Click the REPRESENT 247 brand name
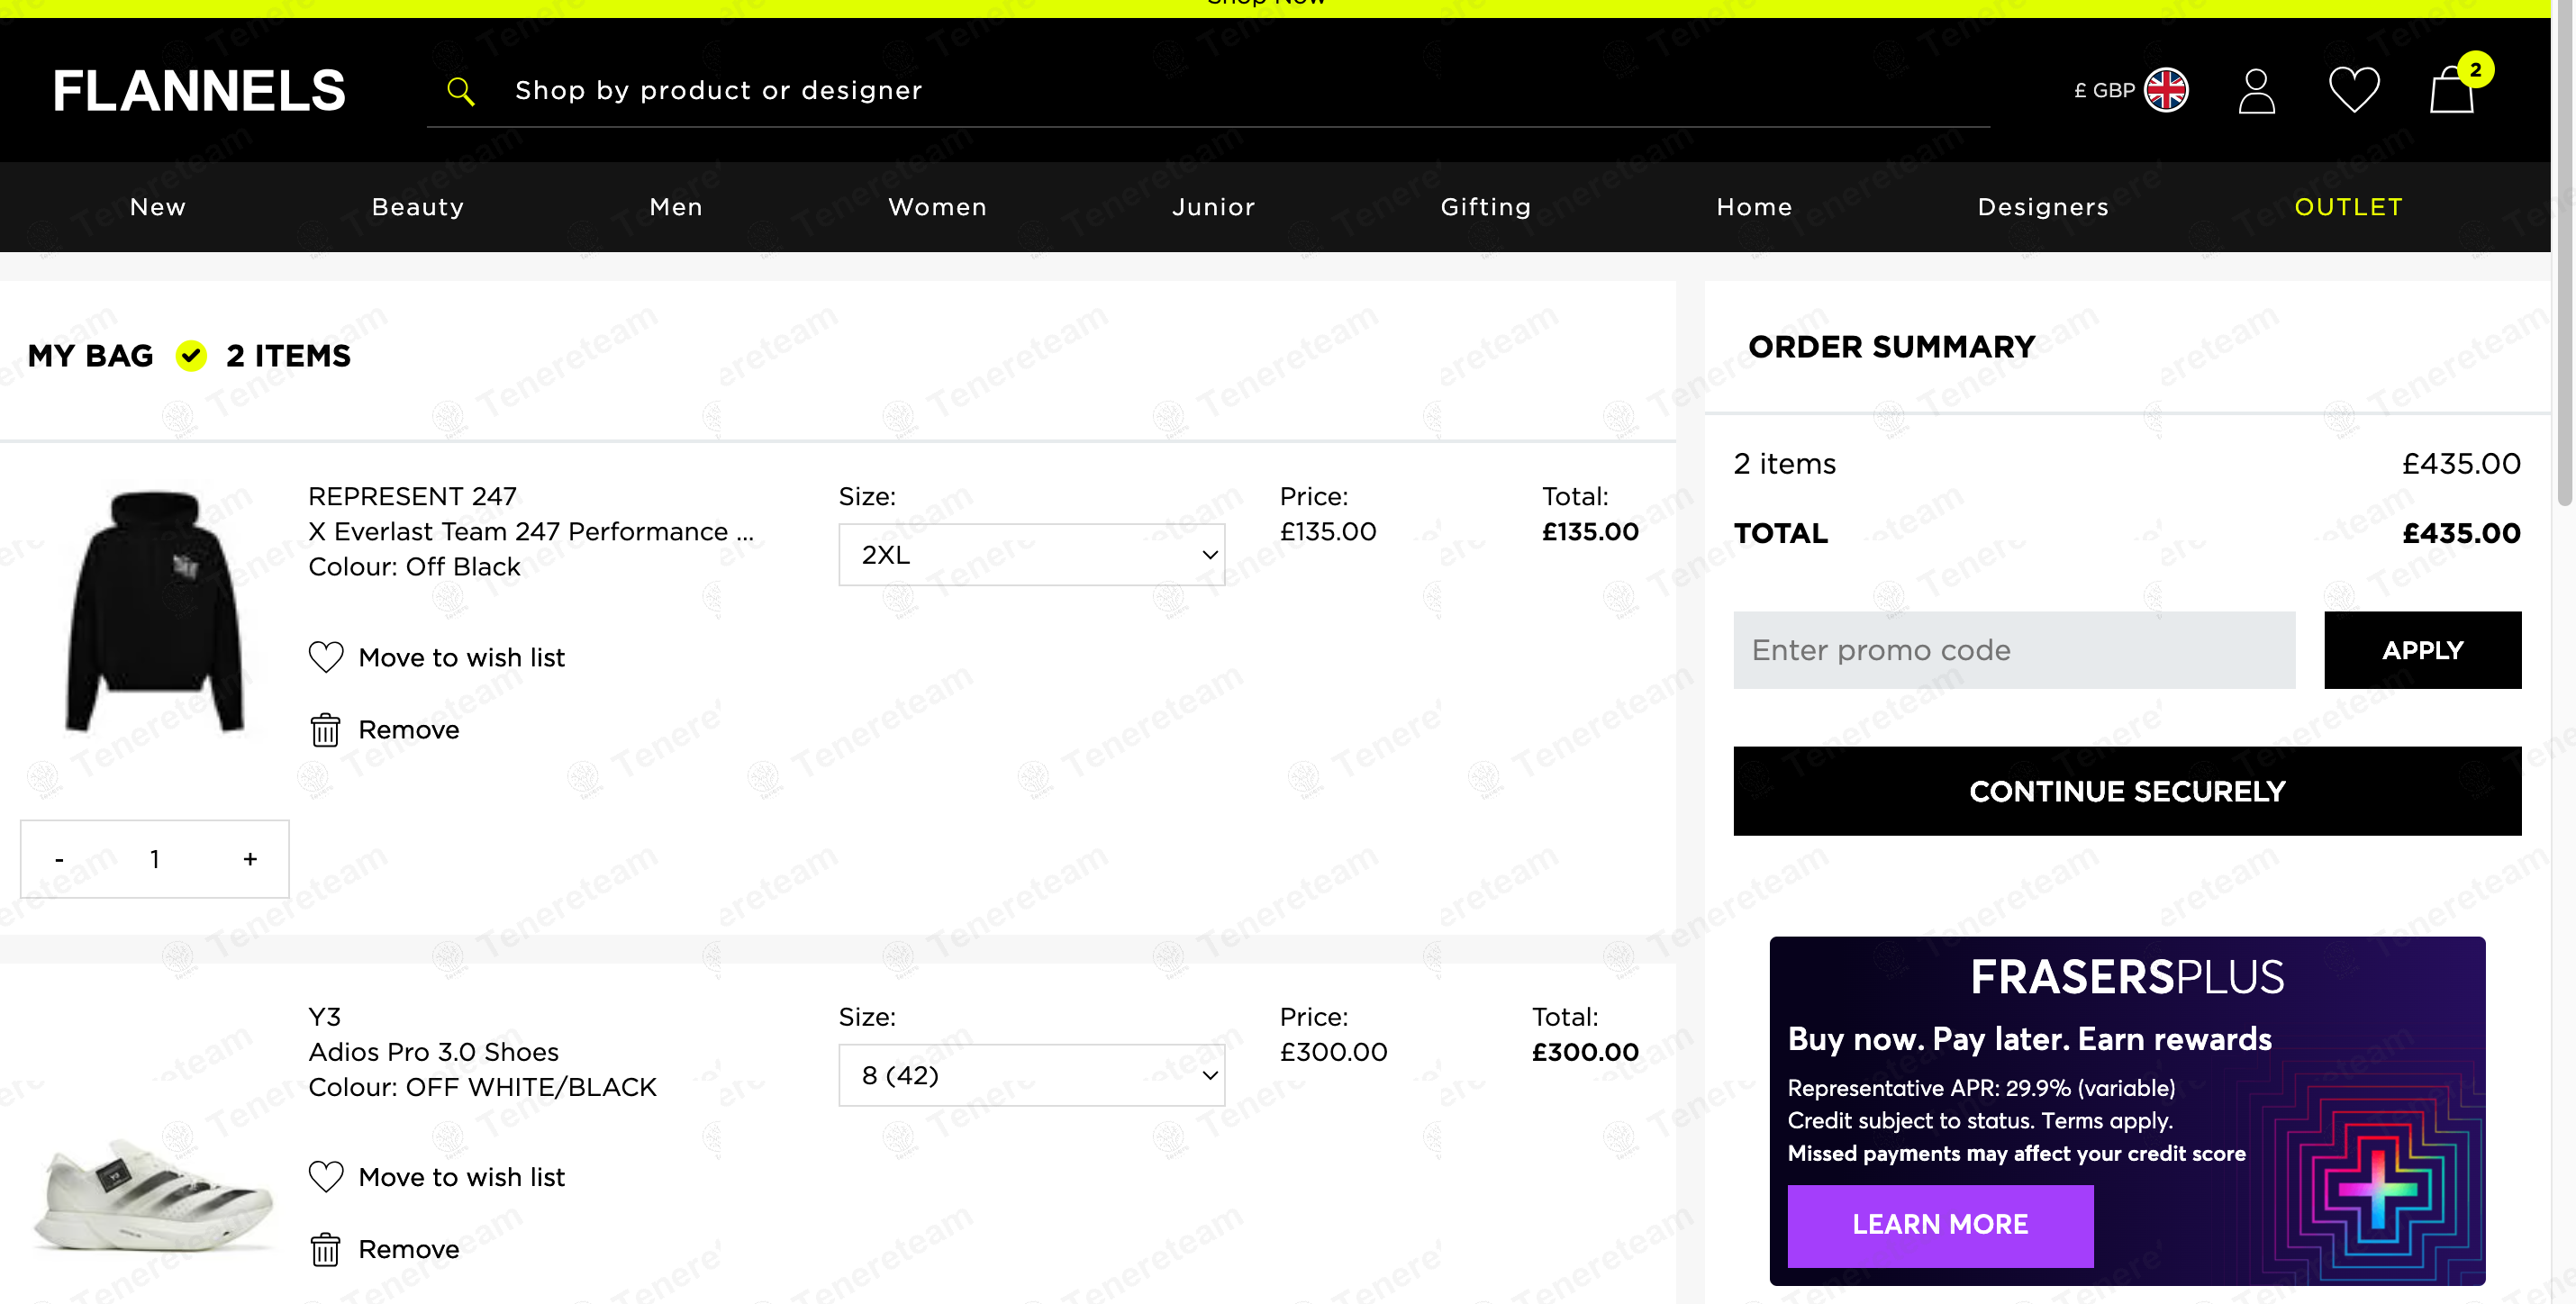The width and height of the screenshot is (2576, 1304). click(412, 497)
